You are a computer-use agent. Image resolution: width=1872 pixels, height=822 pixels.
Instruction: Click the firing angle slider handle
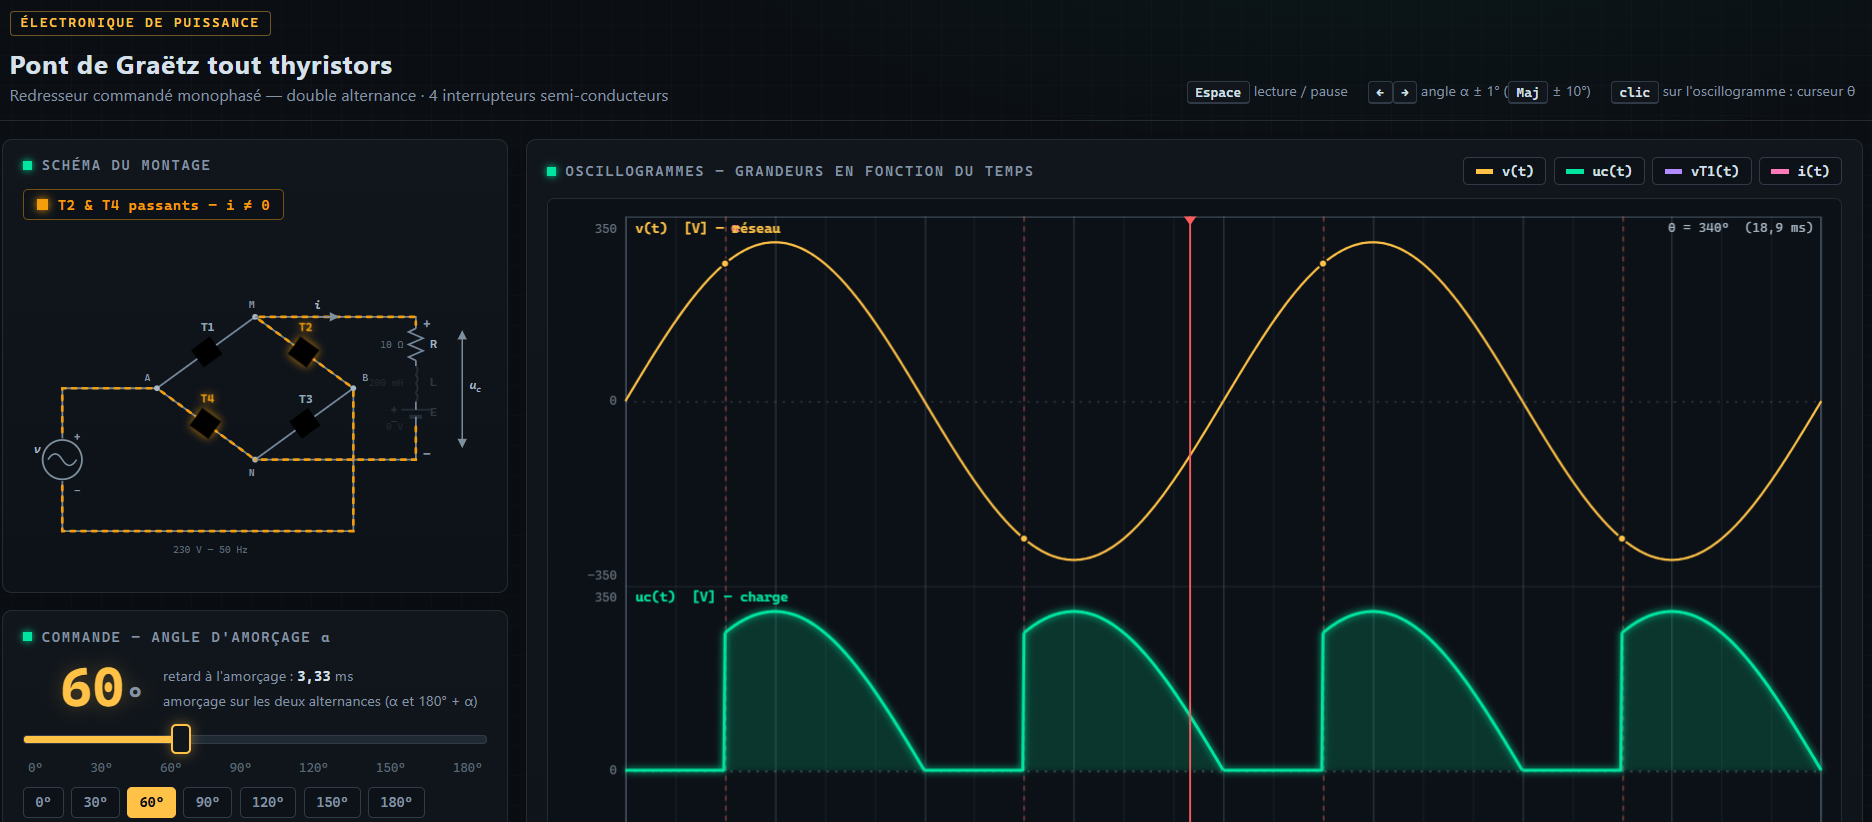point(181,739)
